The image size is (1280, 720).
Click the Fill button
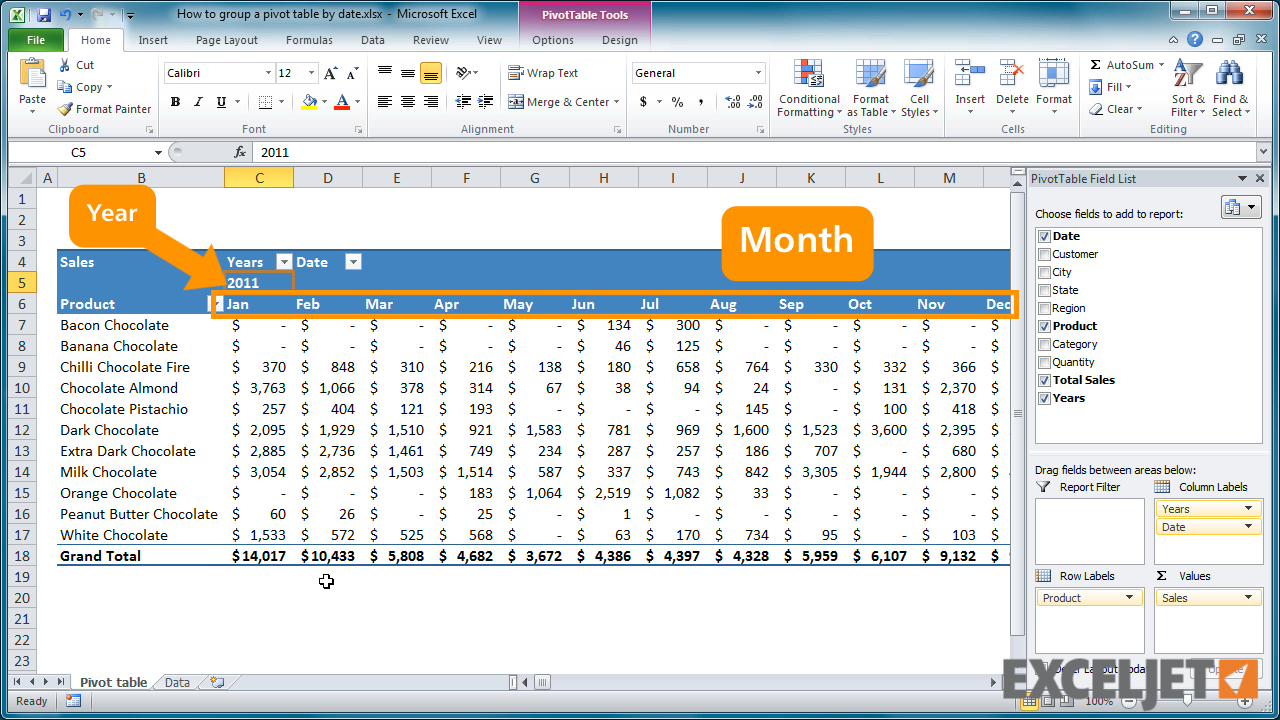1109,87
